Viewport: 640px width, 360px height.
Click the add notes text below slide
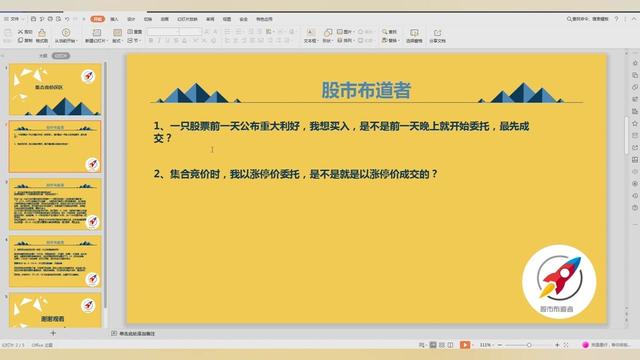137,333
